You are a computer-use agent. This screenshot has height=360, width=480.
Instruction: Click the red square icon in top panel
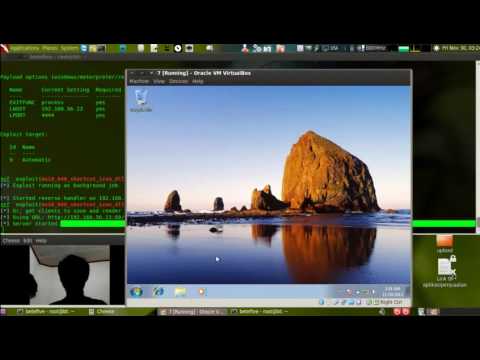pyautogui.click(x=281, y=49)
